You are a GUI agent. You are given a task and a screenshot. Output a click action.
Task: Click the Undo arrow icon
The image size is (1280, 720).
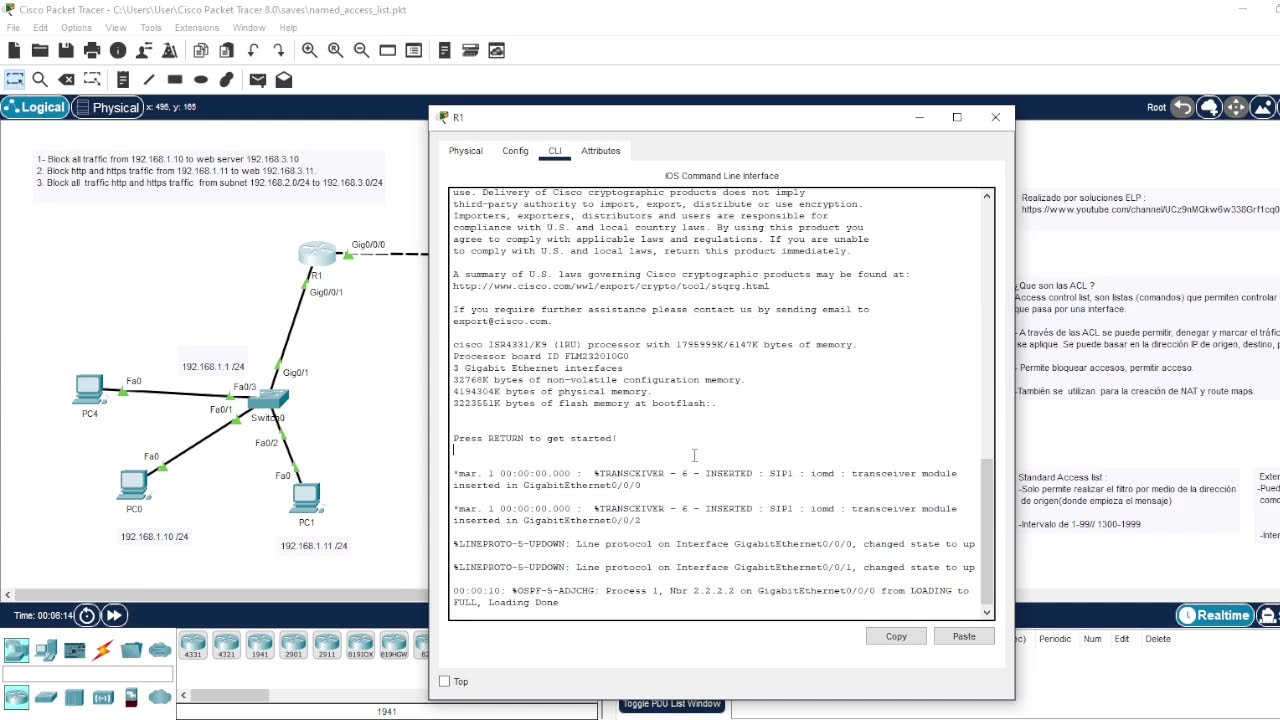[x=253, y=50]
